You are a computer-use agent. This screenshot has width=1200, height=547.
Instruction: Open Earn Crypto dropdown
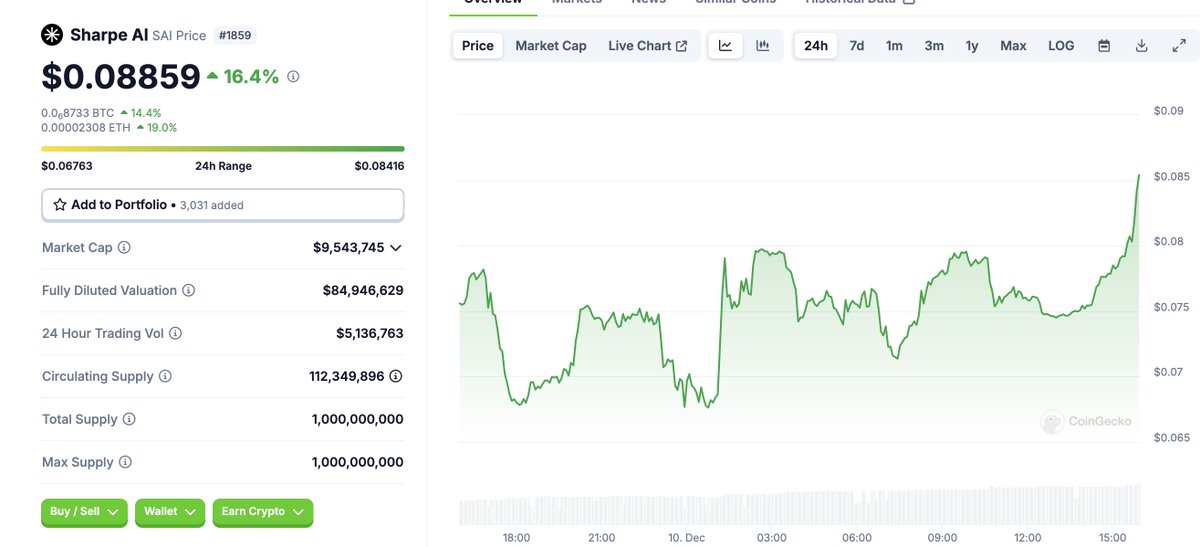263,512
